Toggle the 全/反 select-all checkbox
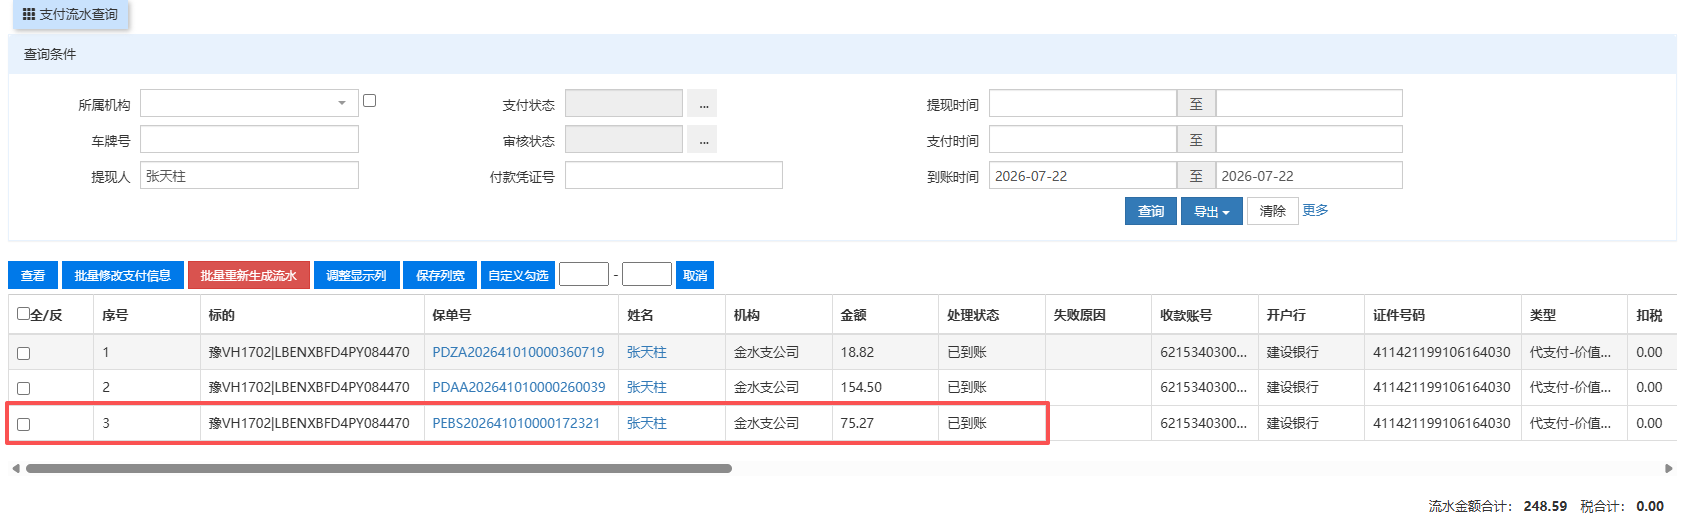Screen dimensions: 1692x513 [x=23, y=313]
